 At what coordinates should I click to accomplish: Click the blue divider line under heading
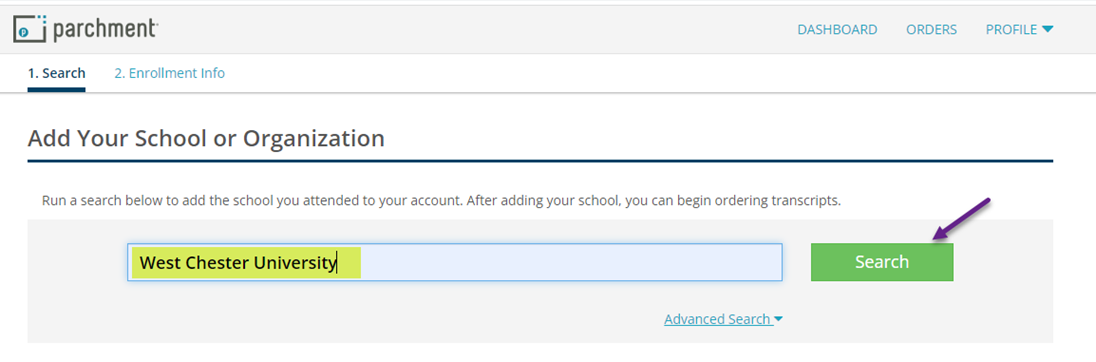pyautogui.click(x=540, y=161)
